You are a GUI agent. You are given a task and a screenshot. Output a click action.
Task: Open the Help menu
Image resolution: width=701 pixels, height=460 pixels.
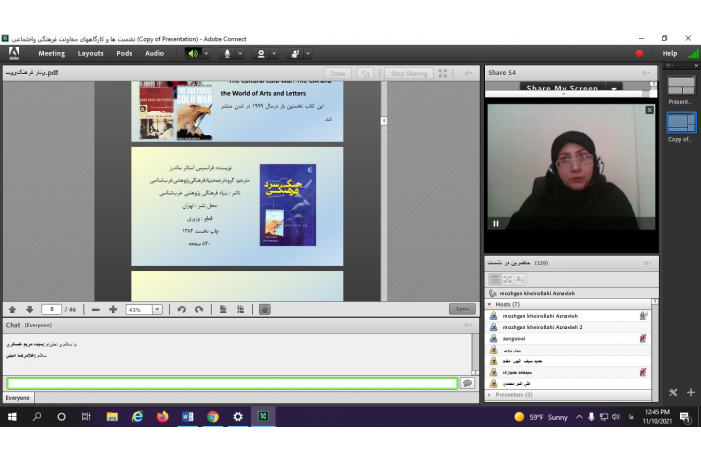[x=669, y=53]
